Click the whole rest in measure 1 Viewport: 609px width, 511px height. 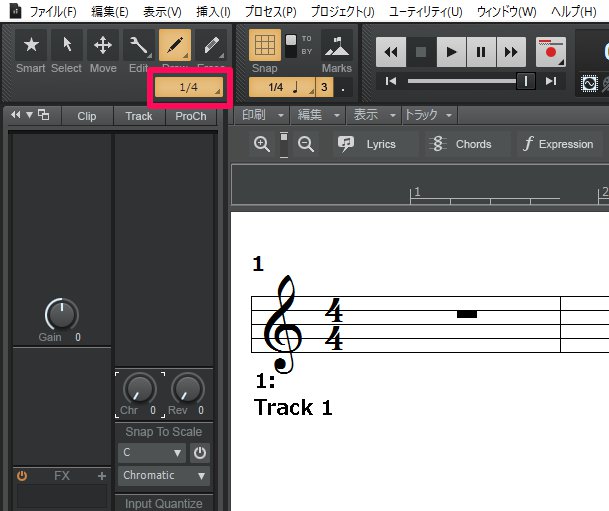click(x=467, y=314)
